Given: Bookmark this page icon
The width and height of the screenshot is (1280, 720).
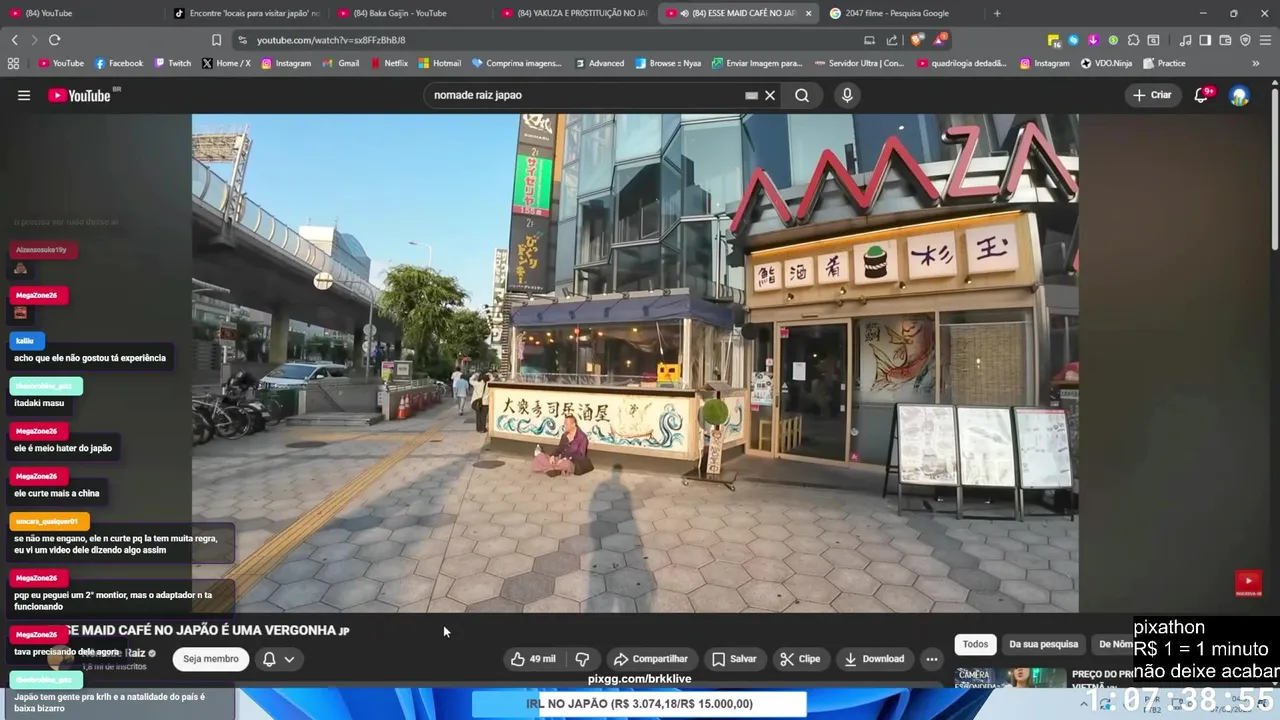Looking at the screenshot, I should (216, 40).
